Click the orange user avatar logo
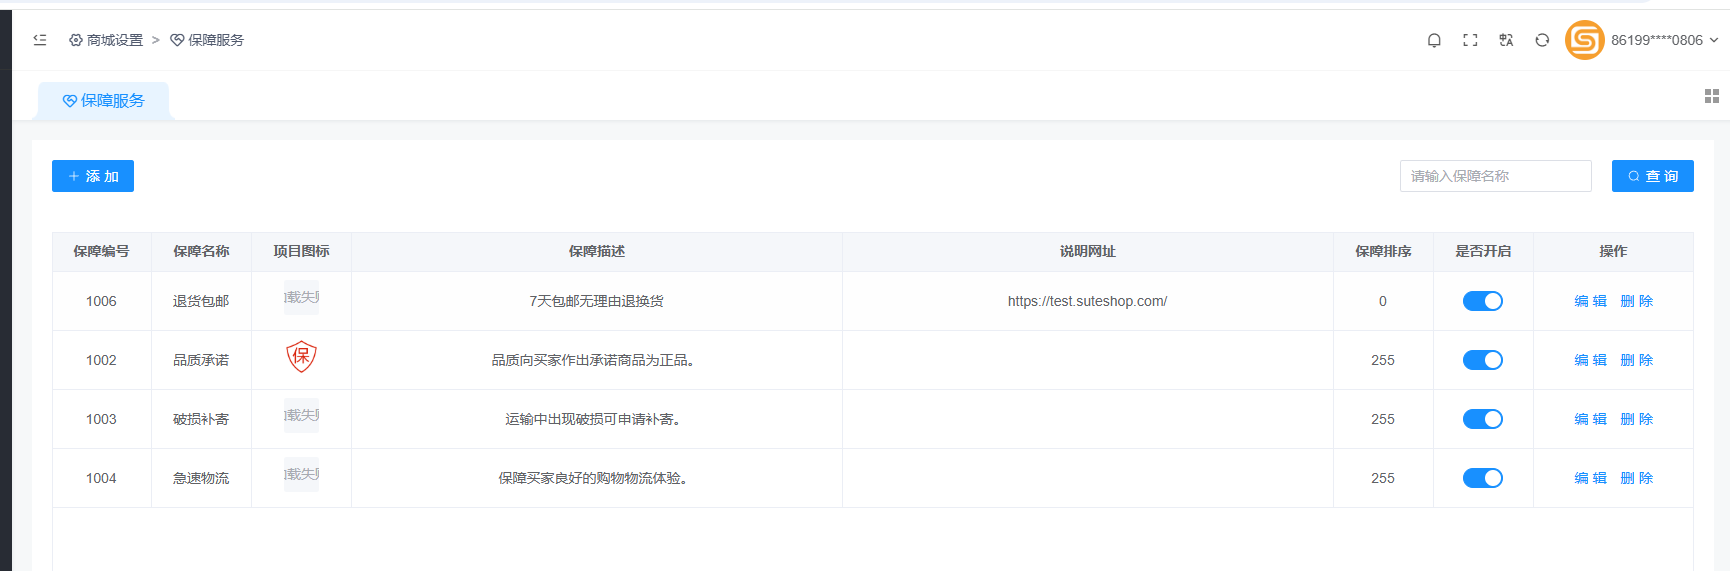The height and width of the screenshot is (571, 1730). tap(1584, 40)
